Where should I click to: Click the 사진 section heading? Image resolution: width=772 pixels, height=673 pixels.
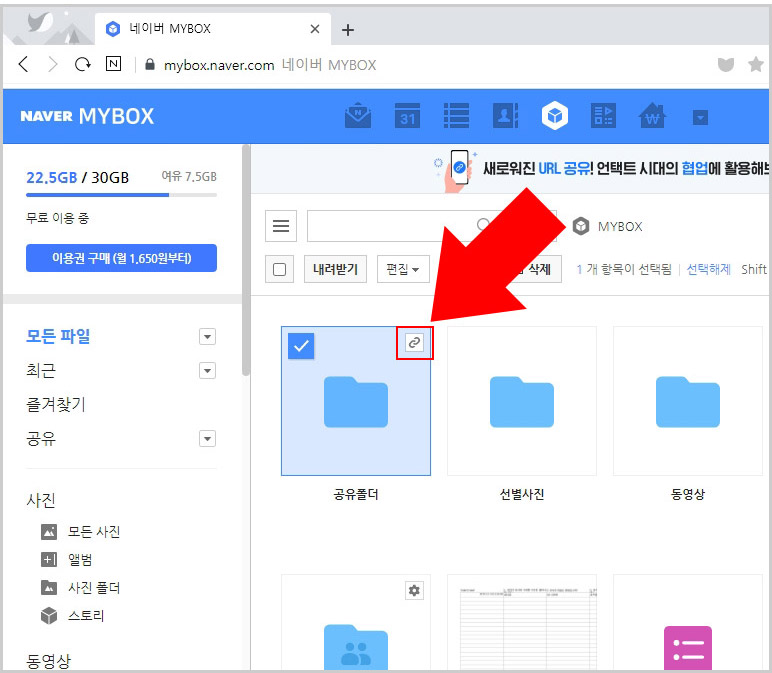pos(41,500)
